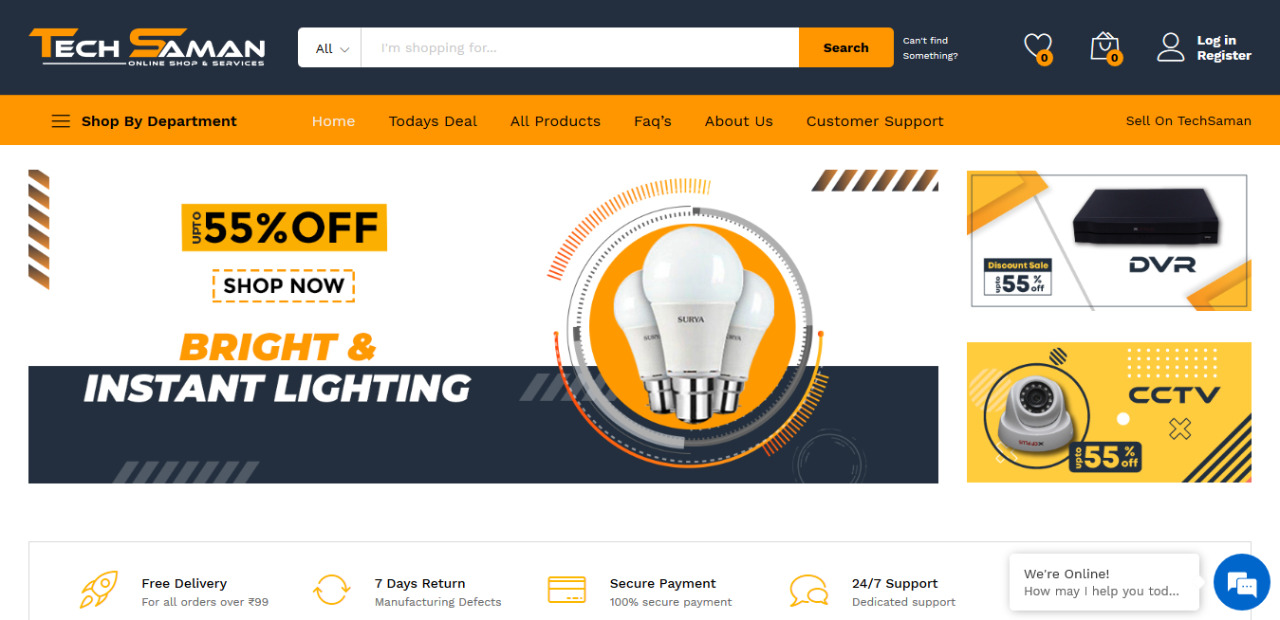Expand the Shop By Department menu
The height and width of the screenshot is (620, 1280).
pyautogui.click(x=144, y=121)
